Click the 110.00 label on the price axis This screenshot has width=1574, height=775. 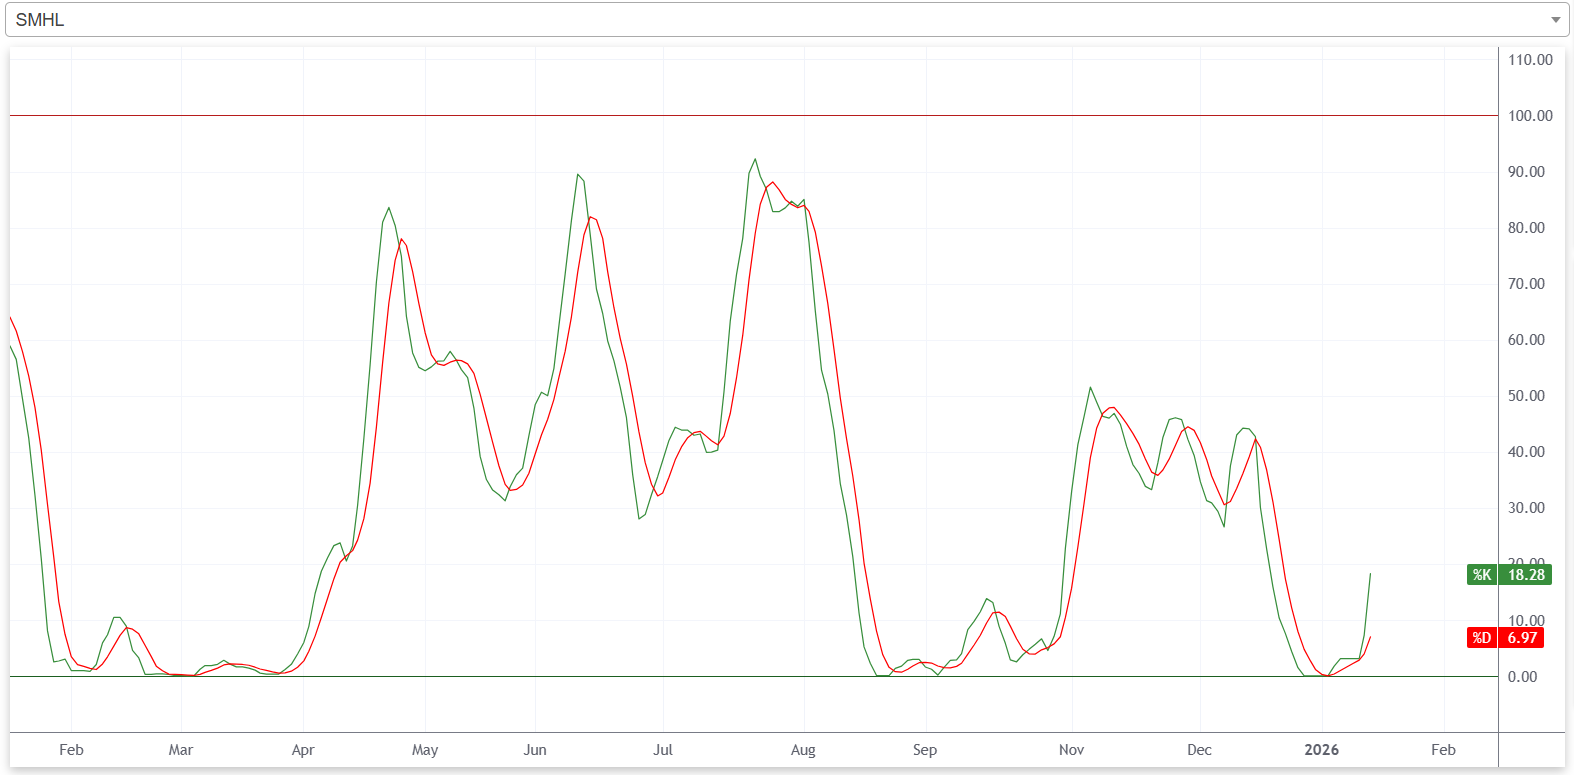click(x=1530, y=60)
